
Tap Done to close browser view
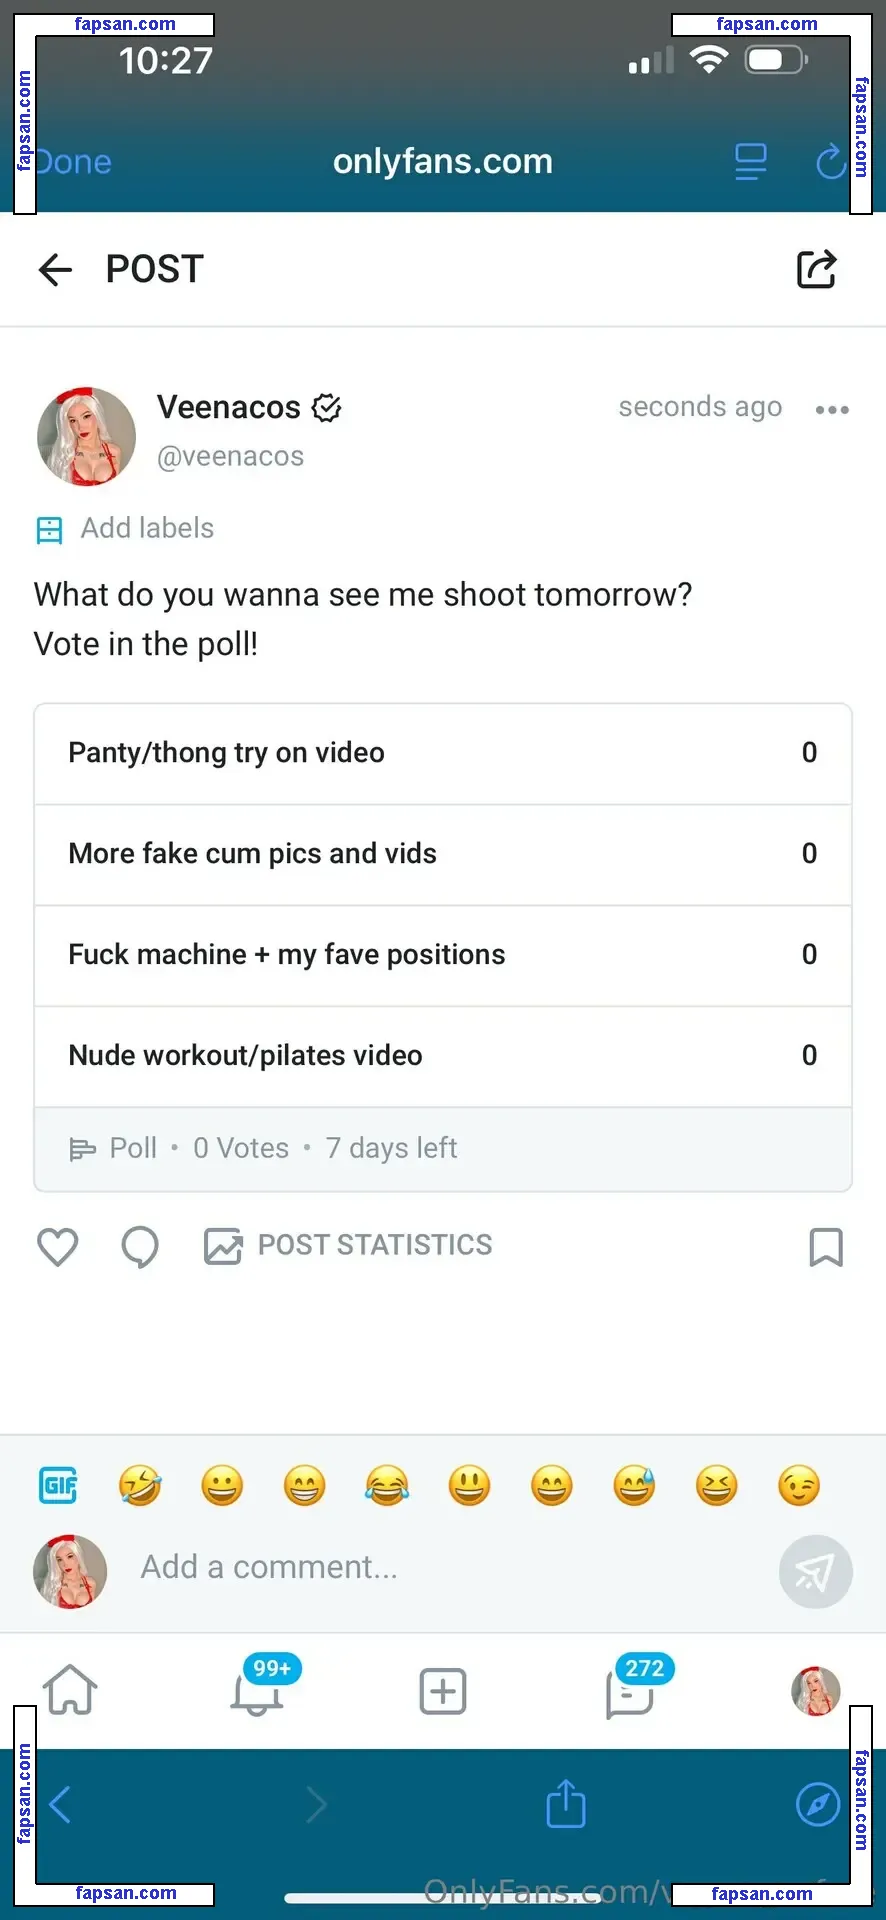(x=74, y=162)
